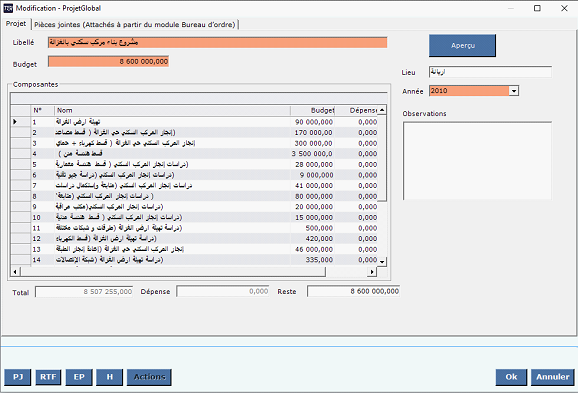
Task: Click the row number 10 cell
Action: click(x=42, y=218)
